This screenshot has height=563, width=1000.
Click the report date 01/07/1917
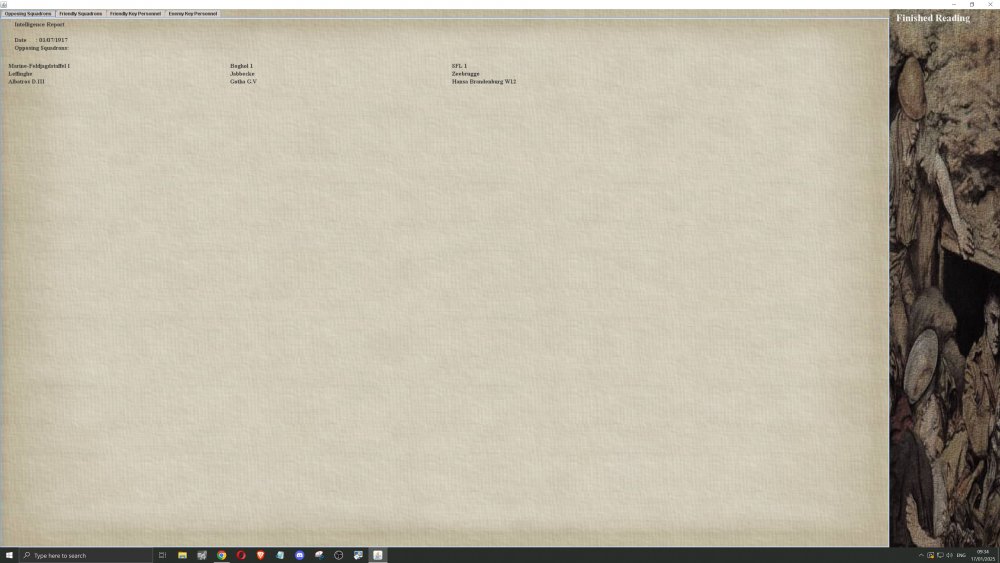53,40
